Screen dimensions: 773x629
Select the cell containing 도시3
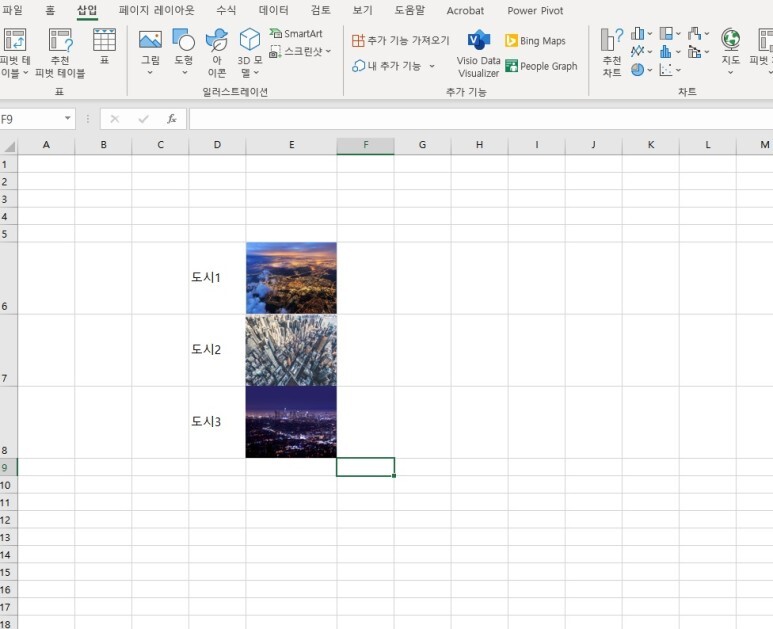(217, 422)
